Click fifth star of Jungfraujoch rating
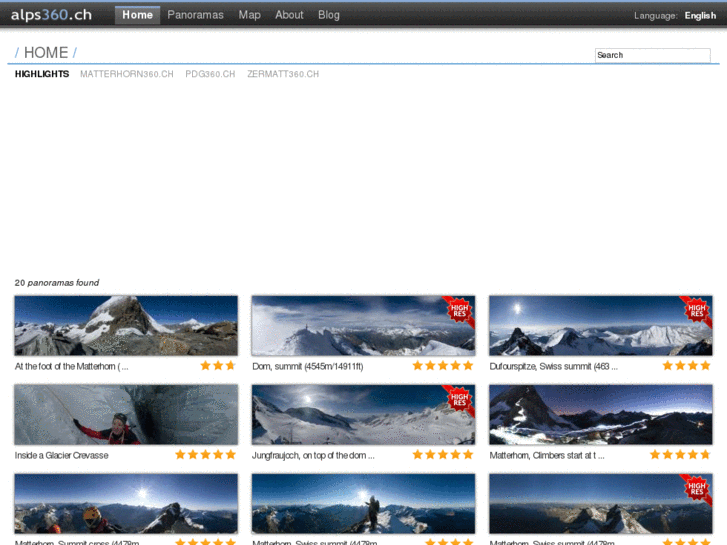 (x=468, y=455)
